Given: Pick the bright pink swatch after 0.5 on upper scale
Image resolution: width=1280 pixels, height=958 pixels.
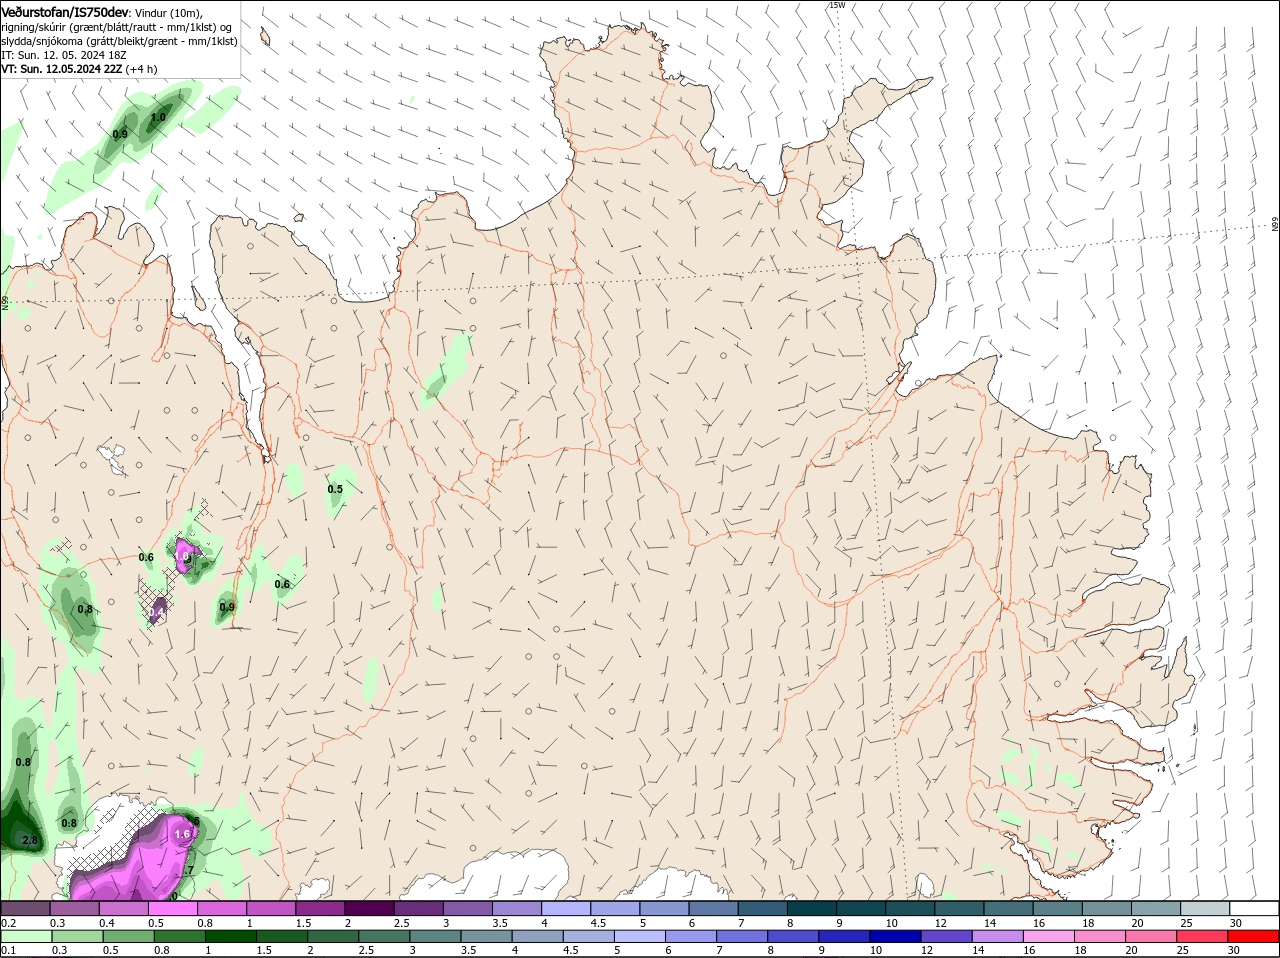Looking at the screenshot, I should pos(172,908).
